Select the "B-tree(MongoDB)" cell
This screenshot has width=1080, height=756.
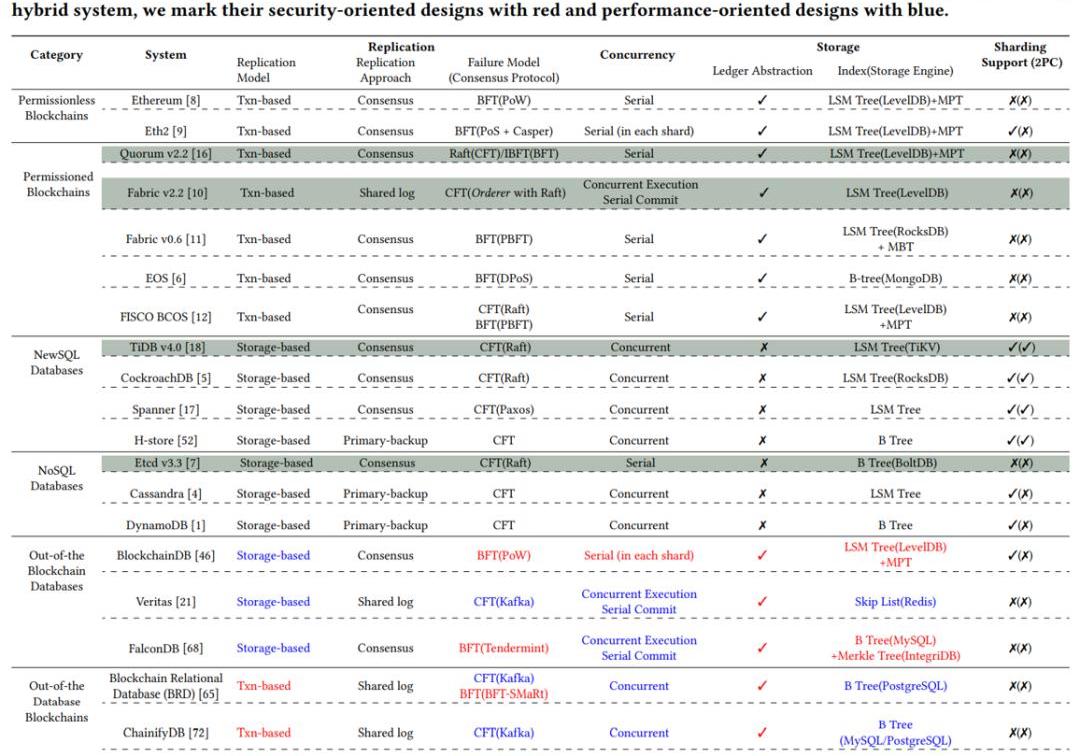tap(895, 278)
